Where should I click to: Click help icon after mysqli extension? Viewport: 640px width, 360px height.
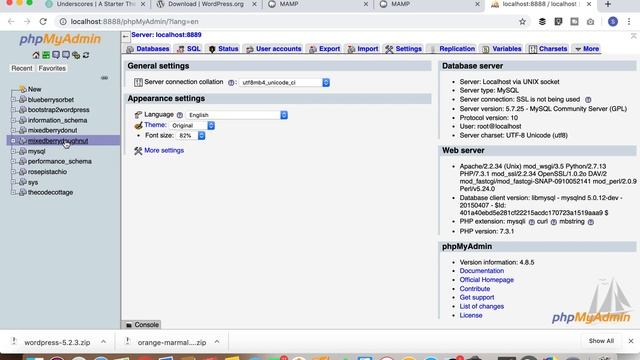[x=531, y=222]
